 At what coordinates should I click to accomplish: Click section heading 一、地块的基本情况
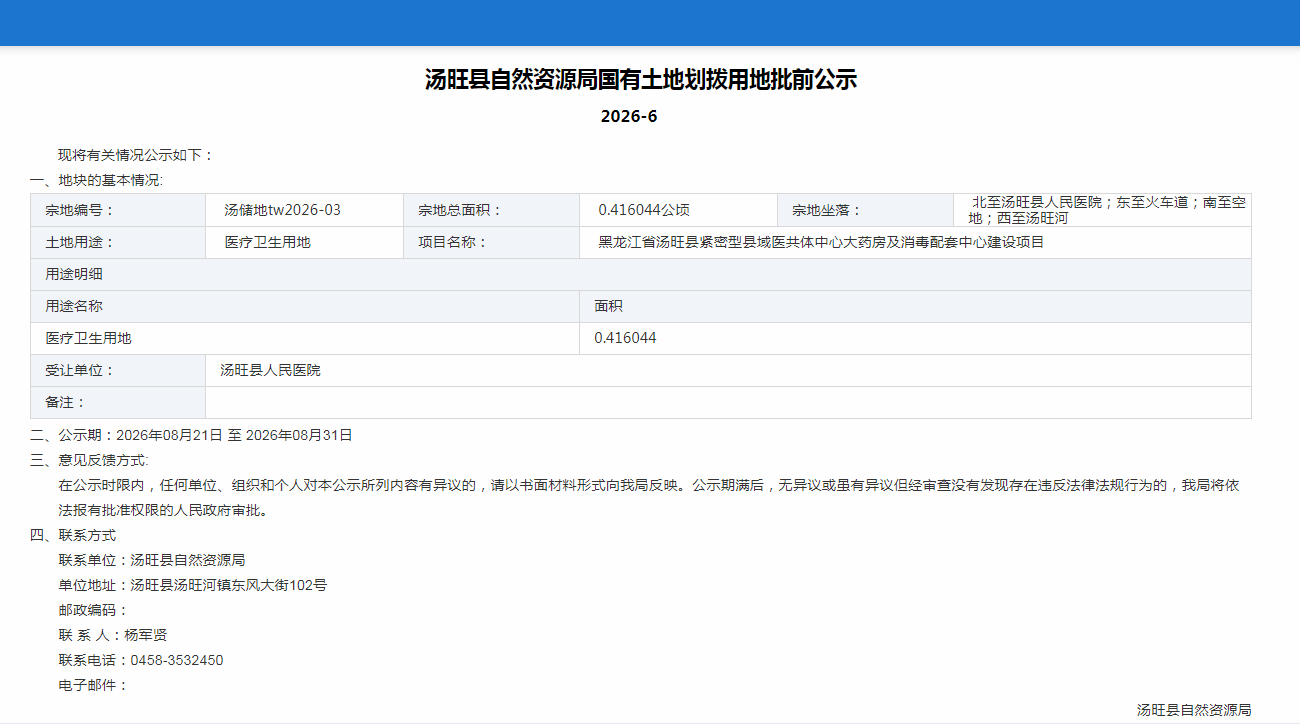[x=96, y=180]
